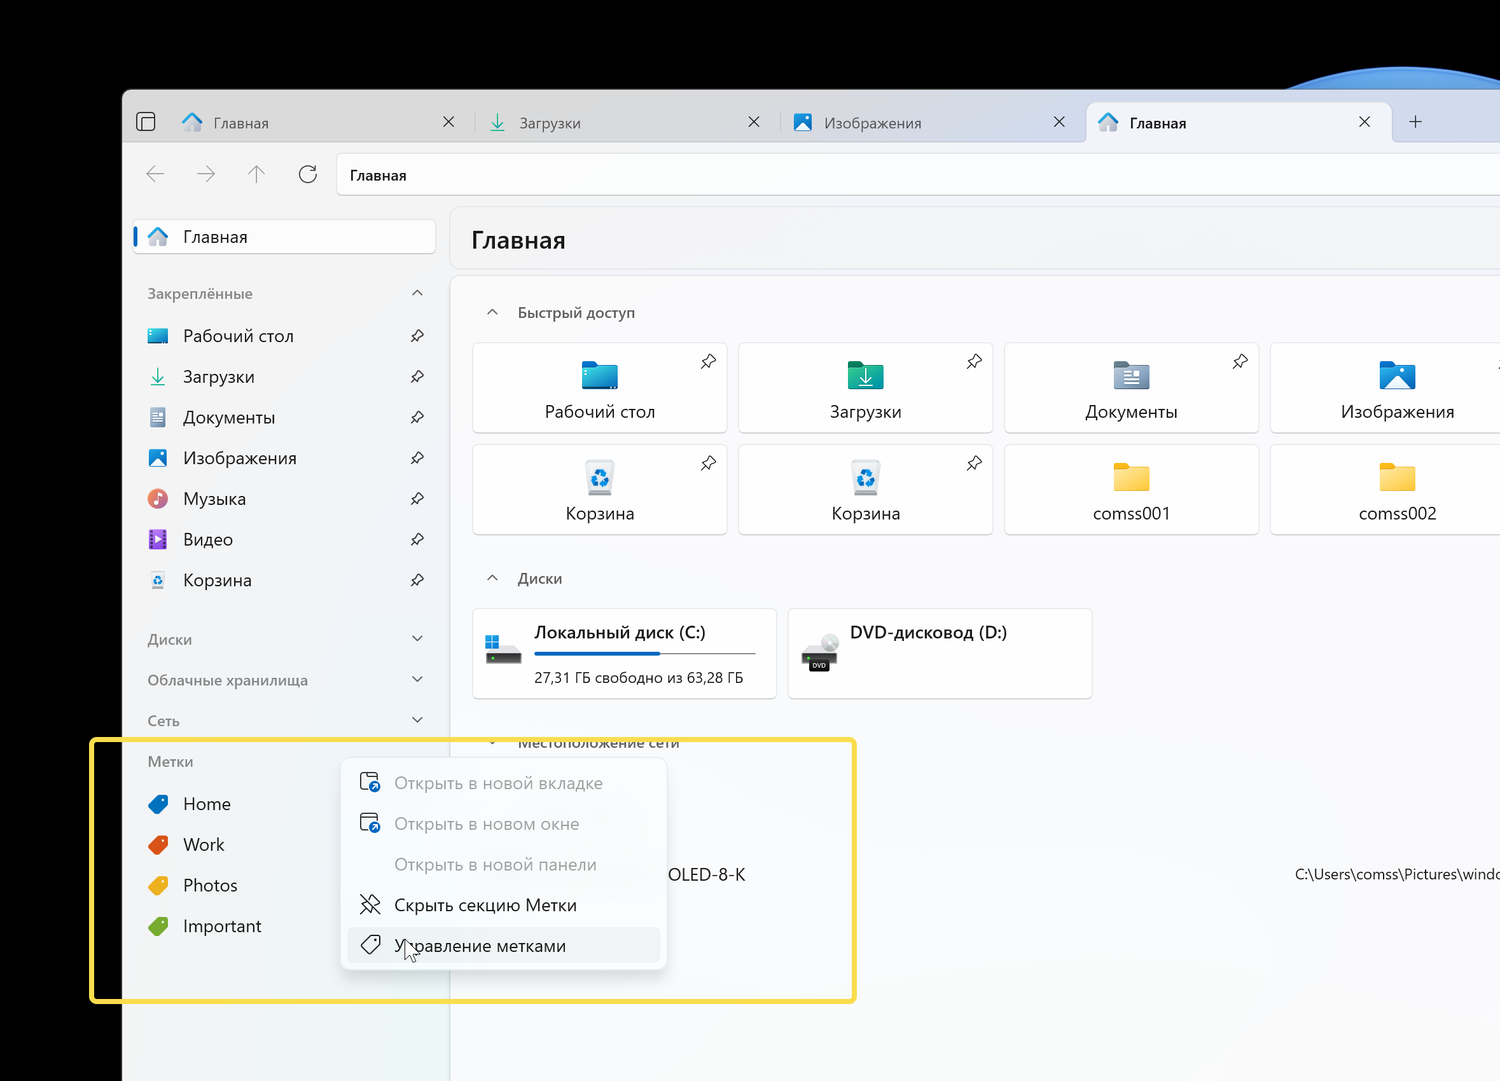Open the tab actions icon left of the tabs

click(x=146, y=122)
